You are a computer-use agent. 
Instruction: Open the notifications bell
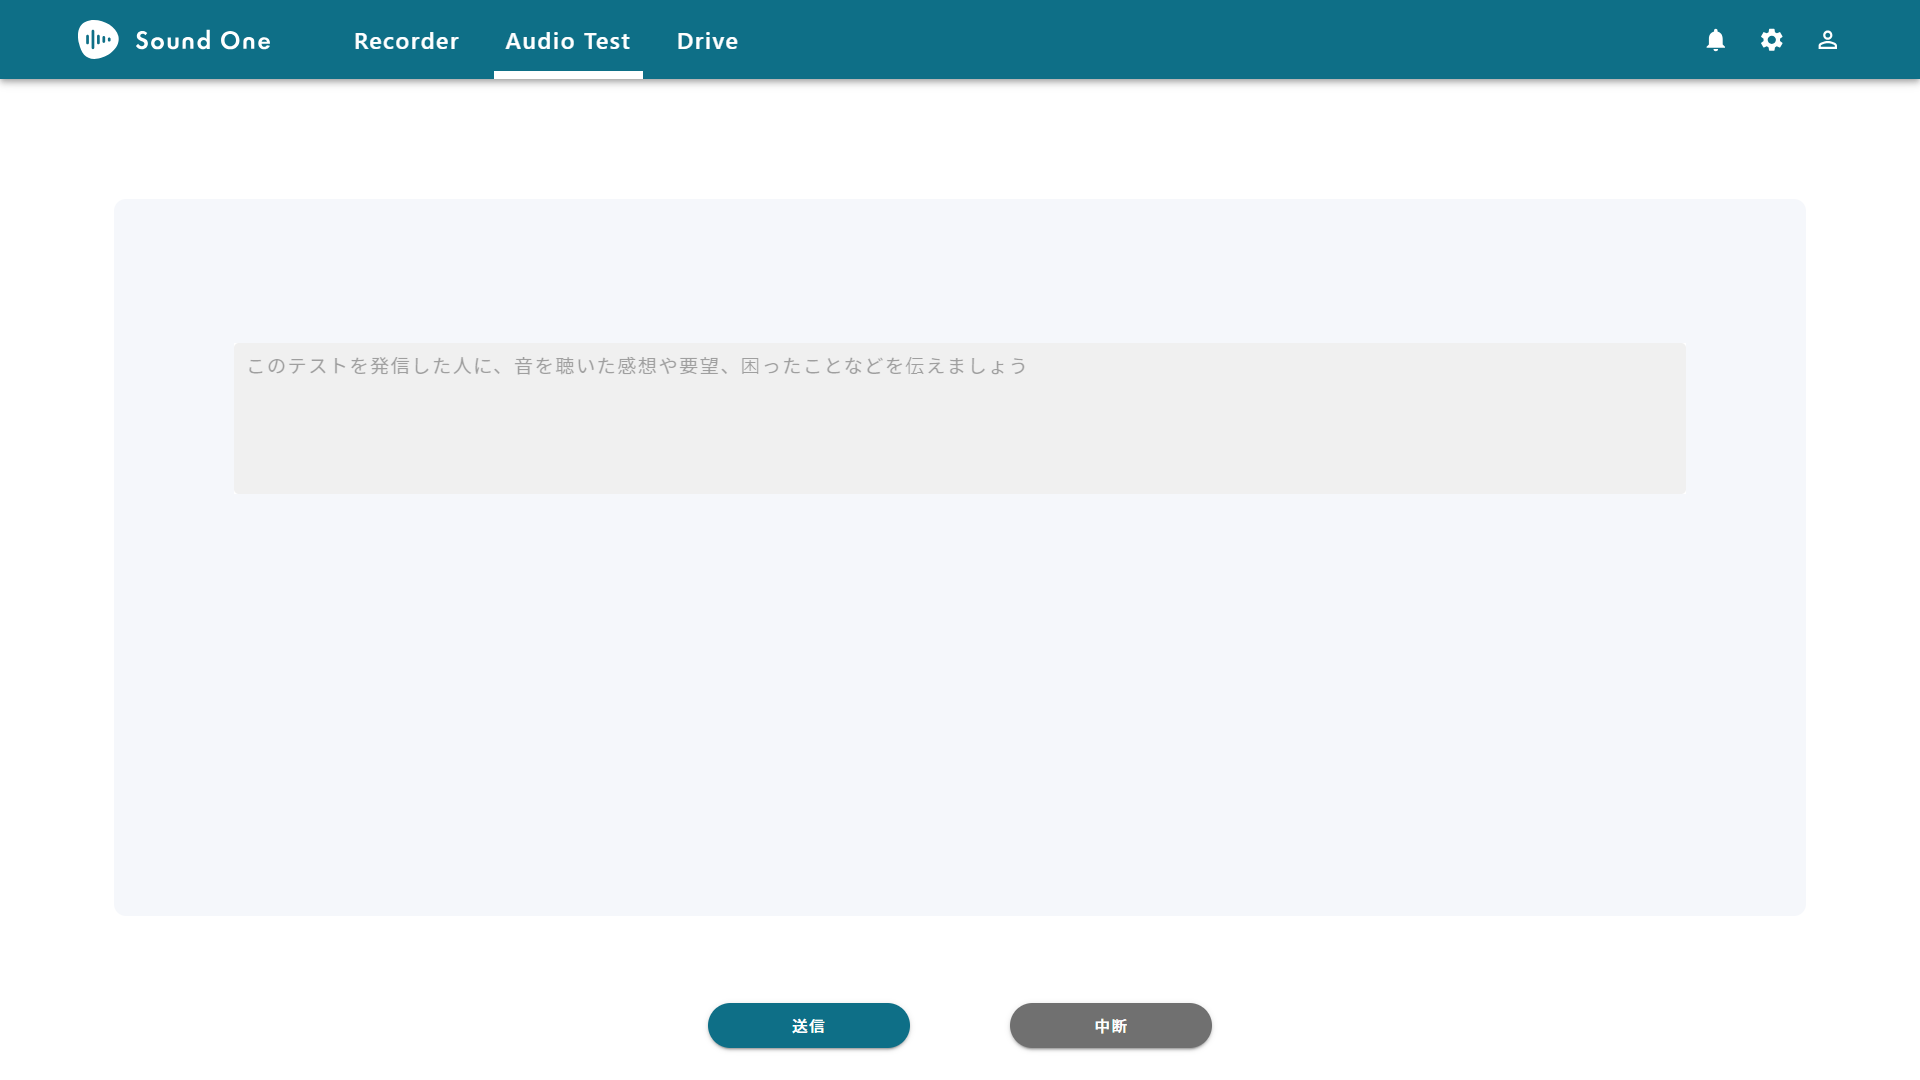[x=1716, y=40]
